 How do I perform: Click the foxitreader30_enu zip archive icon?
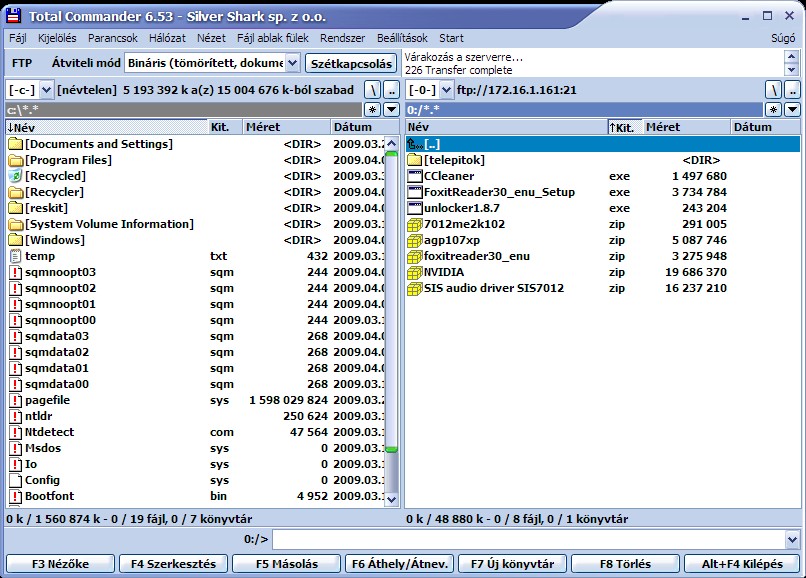414,256
